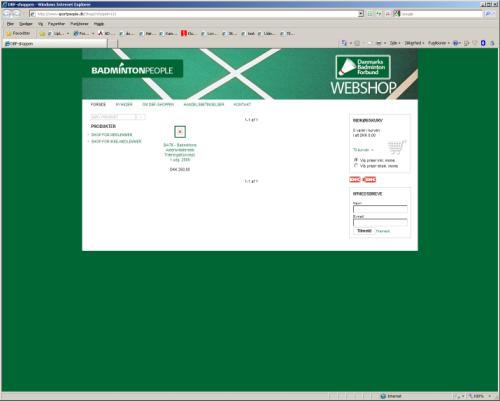Click the FORSIDE navigation link
Image resolution: width=500 pixels, height=401 pixels.
(x=98, y=105)
